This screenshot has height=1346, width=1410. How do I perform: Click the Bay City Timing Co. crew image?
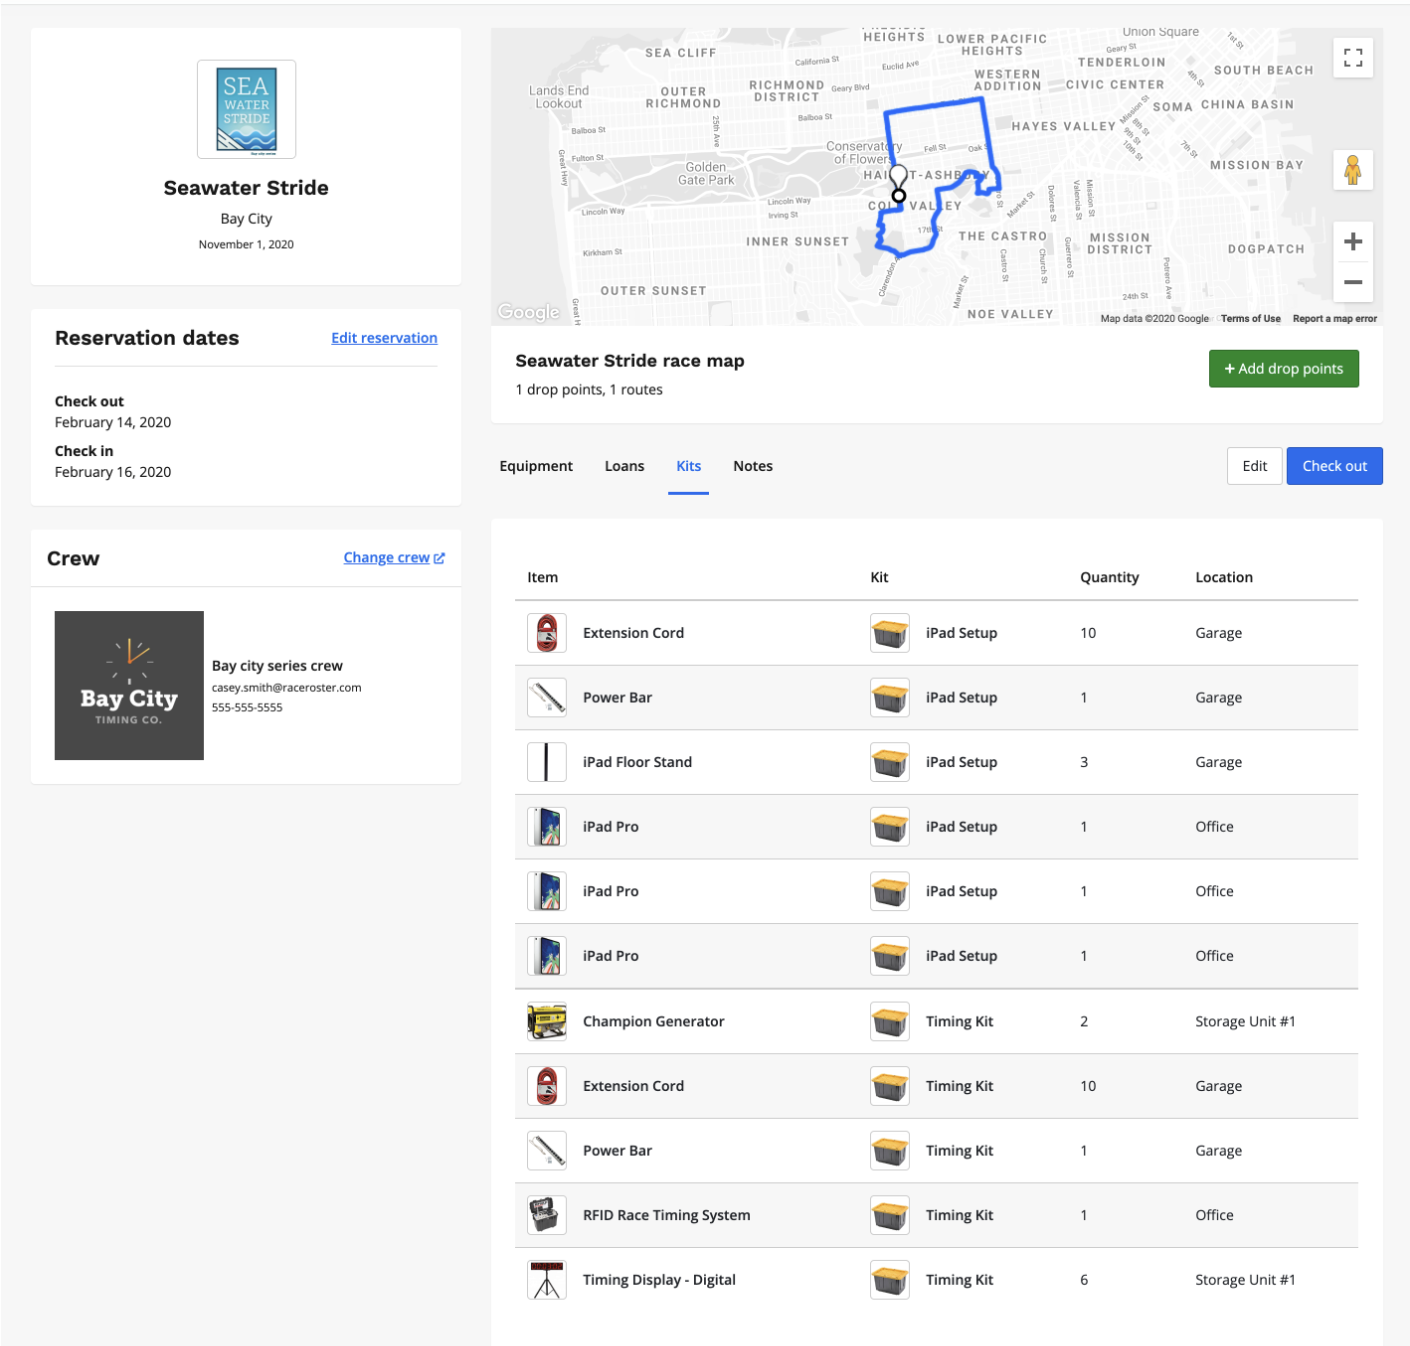tap(129, 685)
